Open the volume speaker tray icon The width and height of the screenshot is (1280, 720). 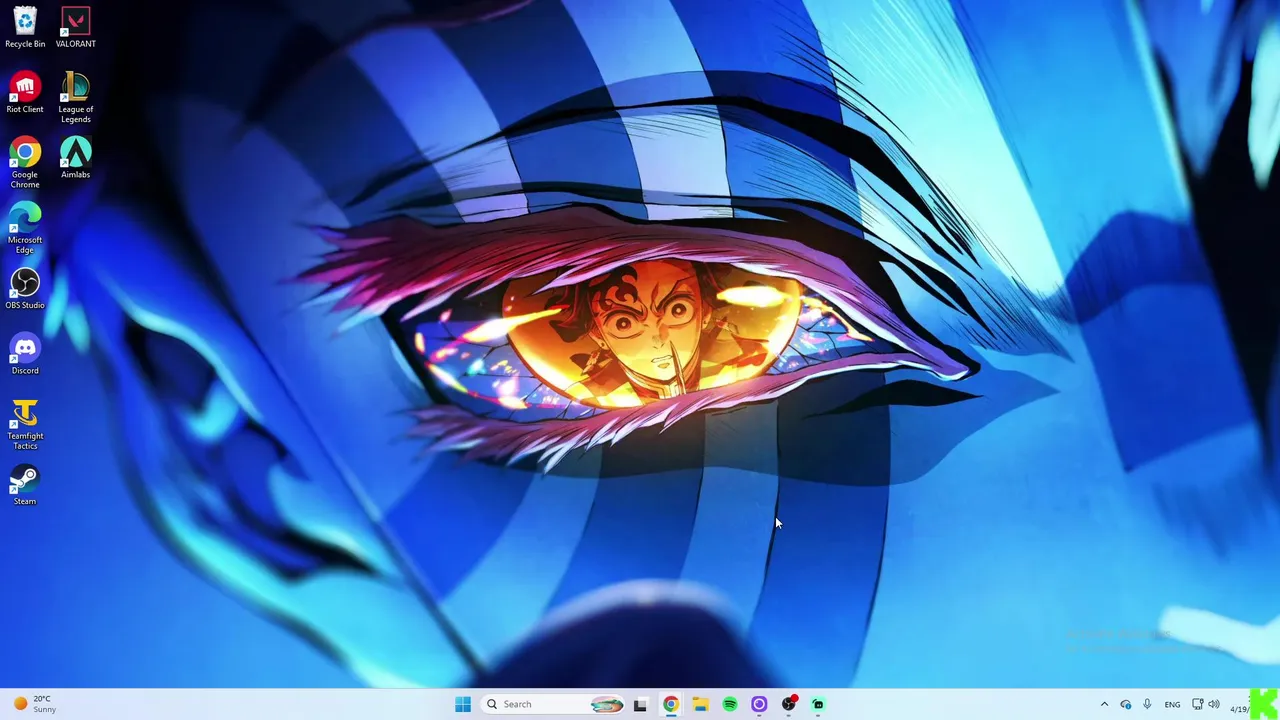click(x=1214, y=704)
